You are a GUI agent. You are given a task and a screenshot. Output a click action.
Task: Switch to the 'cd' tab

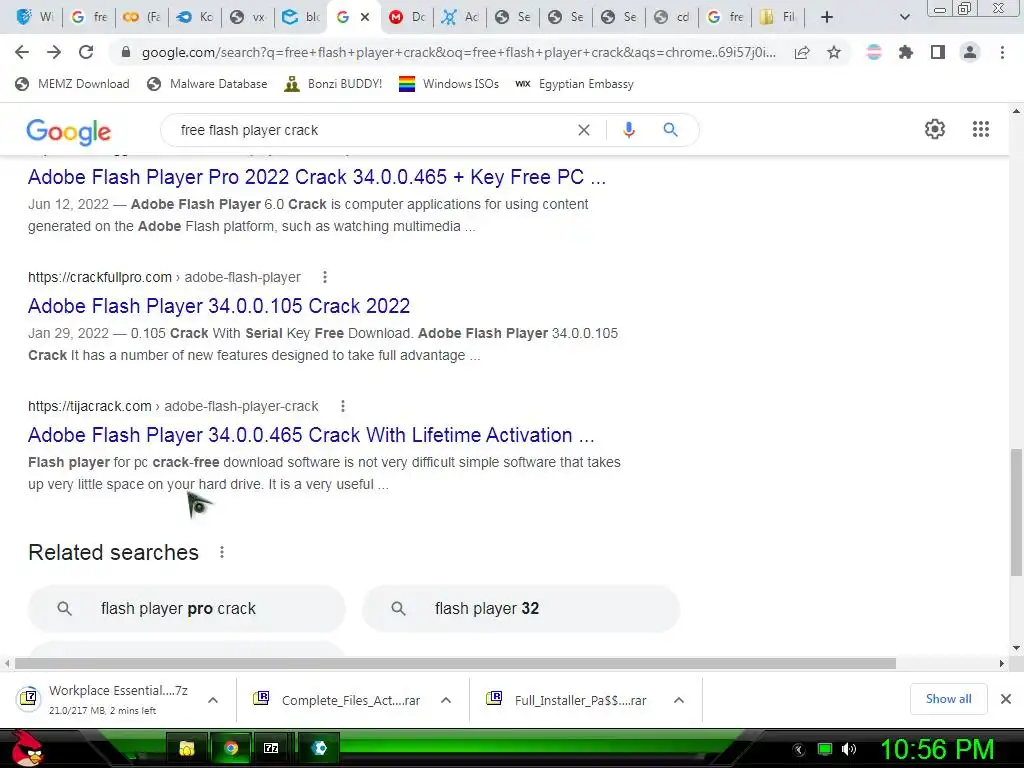pyautogui.click(x=672, y=17)
